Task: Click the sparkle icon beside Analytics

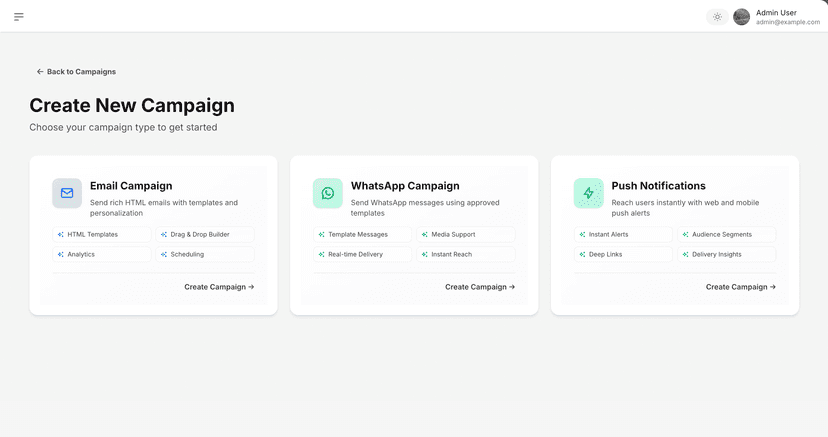Action: coord(61,254)
